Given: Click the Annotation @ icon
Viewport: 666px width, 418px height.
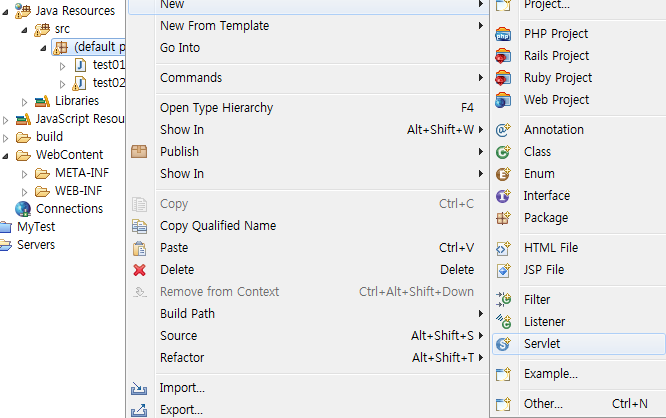Looking at the screenshot, I should click(503, 130).
